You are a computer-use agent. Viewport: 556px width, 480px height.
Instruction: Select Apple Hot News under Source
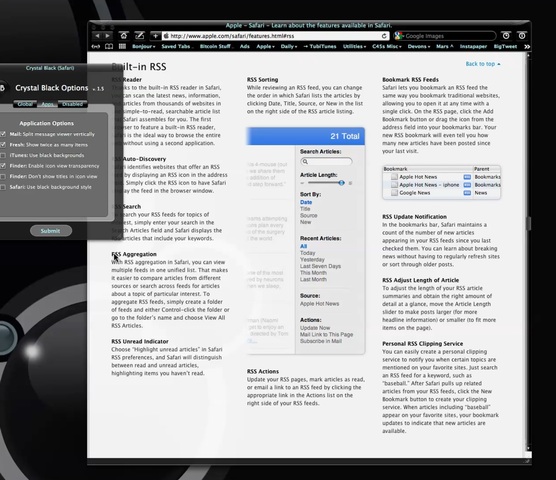(319, 304)
